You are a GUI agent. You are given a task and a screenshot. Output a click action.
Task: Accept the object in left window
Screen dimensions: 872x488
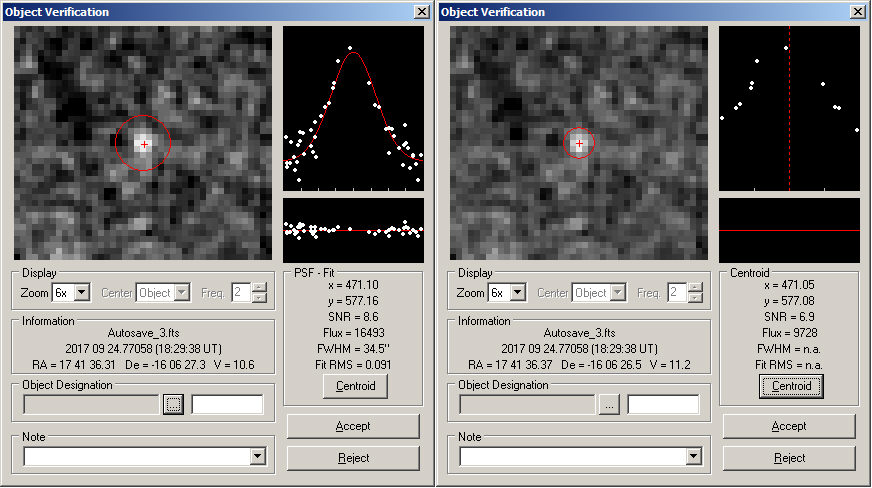click(353, 426)
